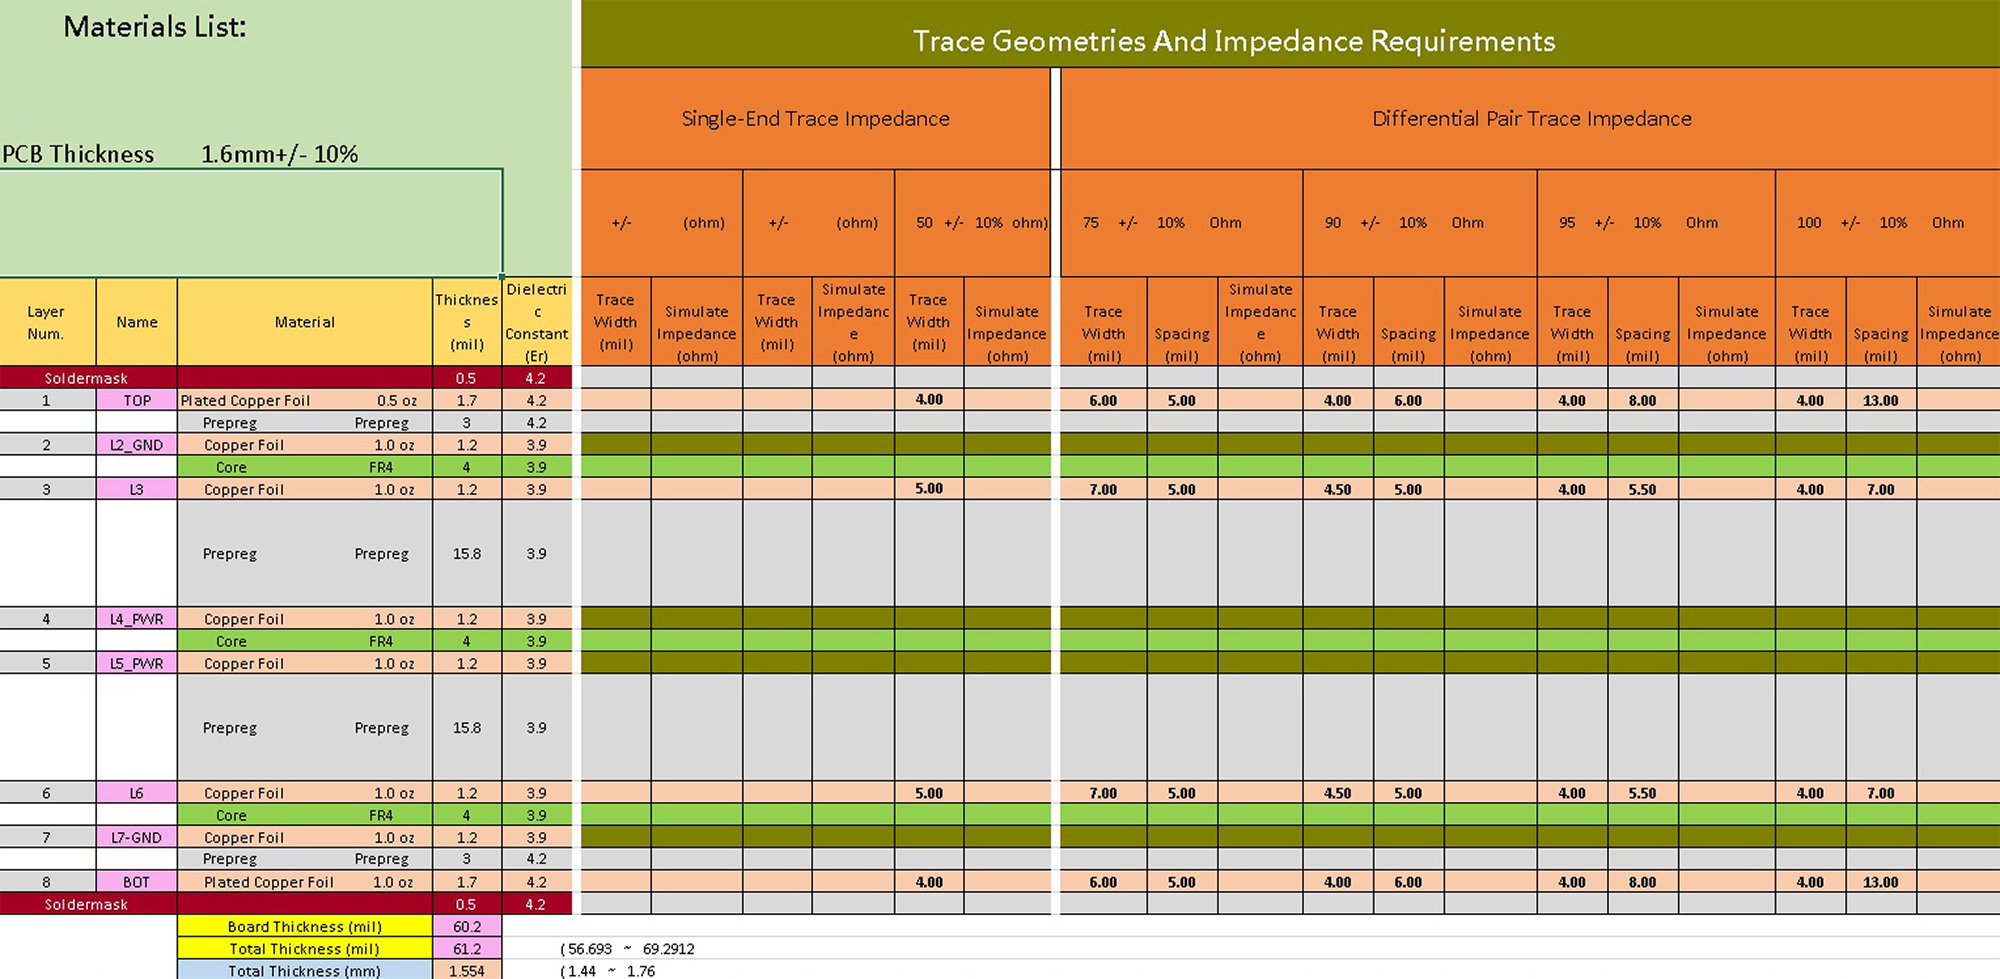Select the TOP layer name cell
Screen dimensions: 2000x979
click(x=137, y=400)
